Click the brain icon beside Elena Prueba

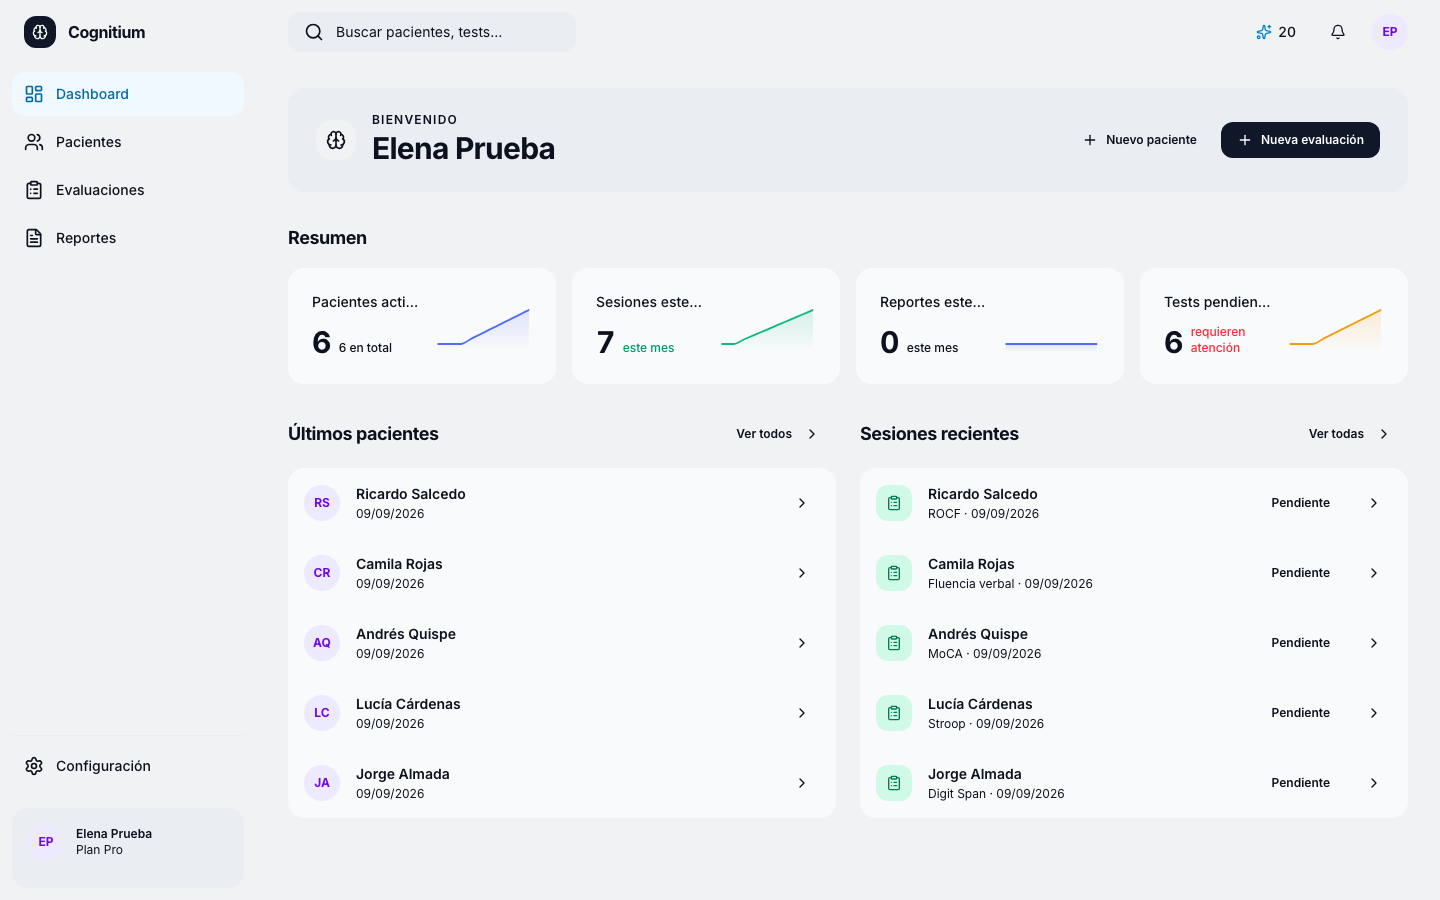[x=336, y=140]
